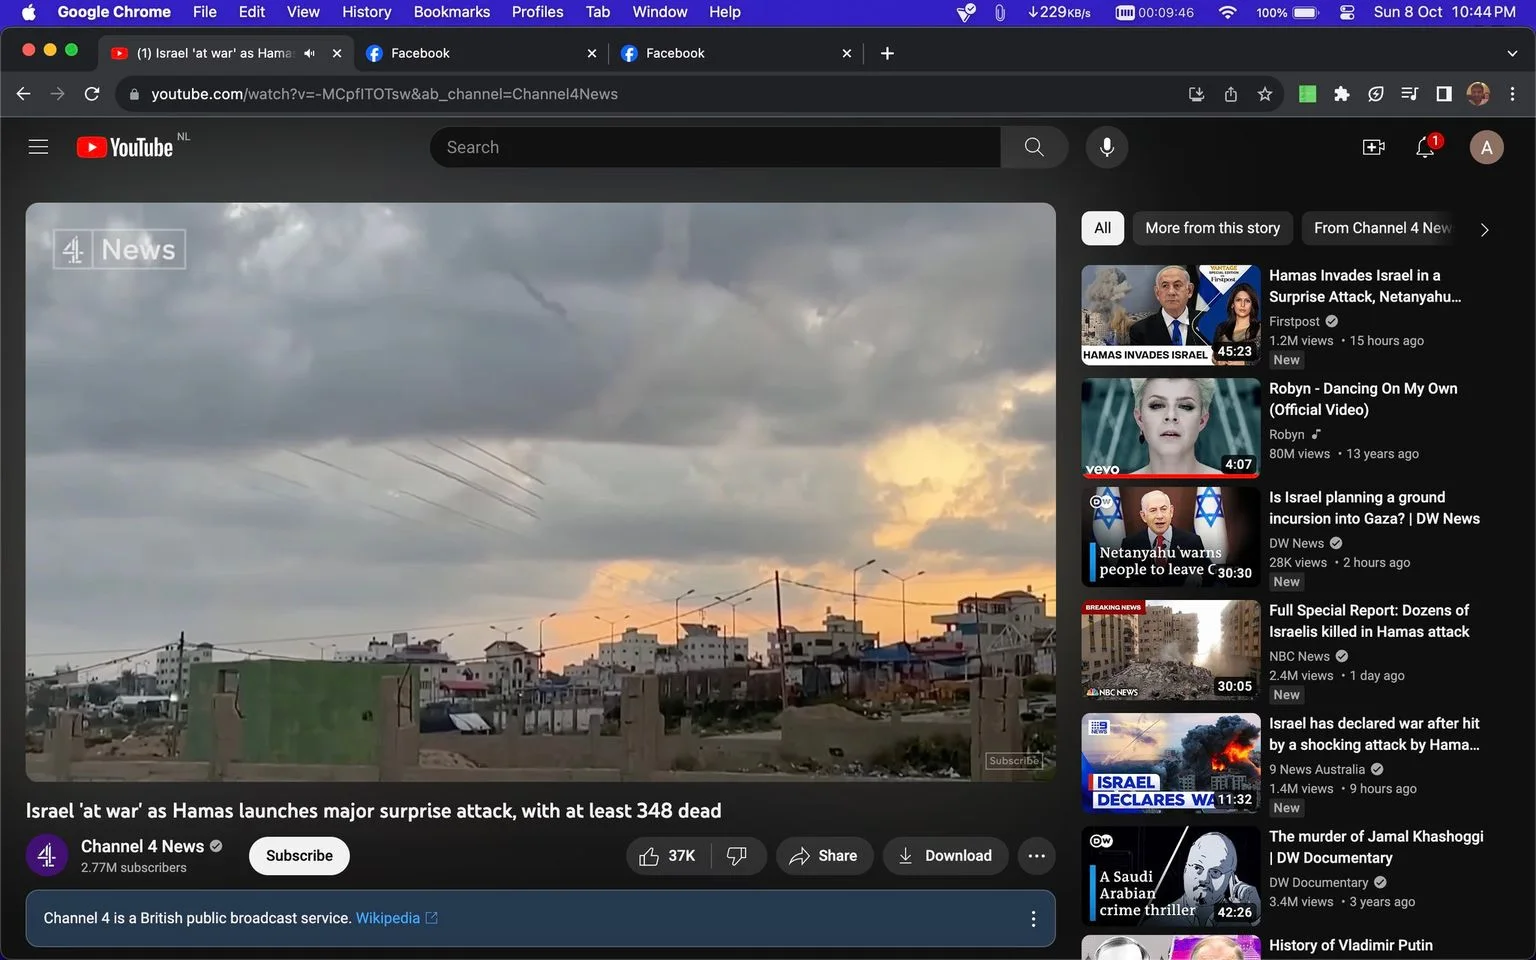The width and height of the screenshot is (1536, 960).
Task: Open Jamal Khashoggi documentary thumbnail
Action: click(x=1171, y=876)
